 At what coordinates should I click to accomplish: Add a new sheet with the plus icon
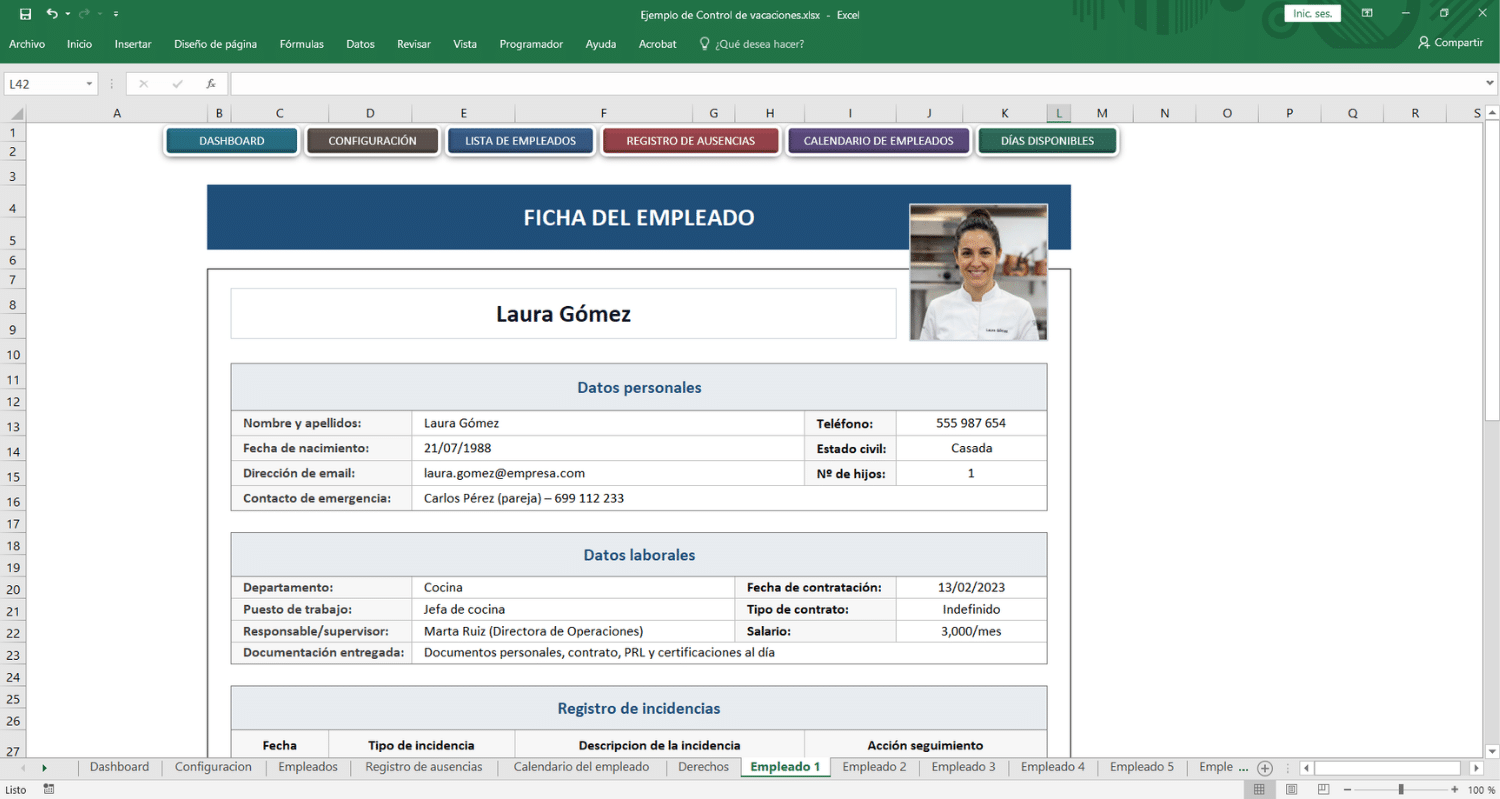click(x=1264, y=768)
